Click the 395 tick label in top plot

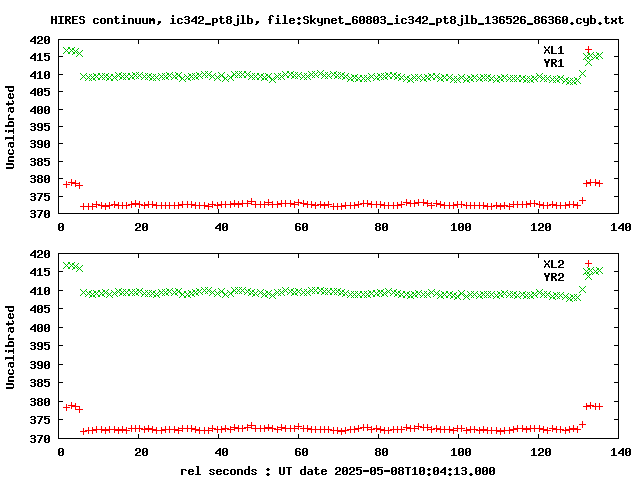pos(40,127)
